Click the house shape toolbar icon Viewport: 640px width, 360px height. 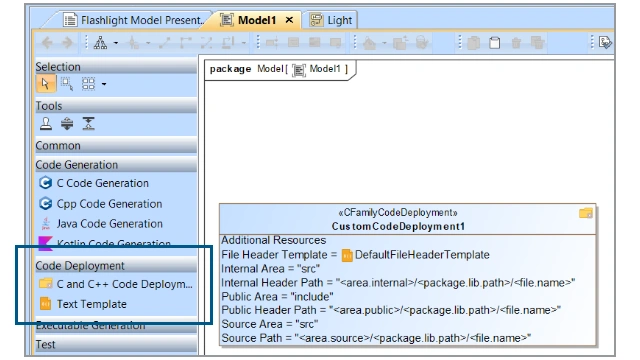coord(369,42)
